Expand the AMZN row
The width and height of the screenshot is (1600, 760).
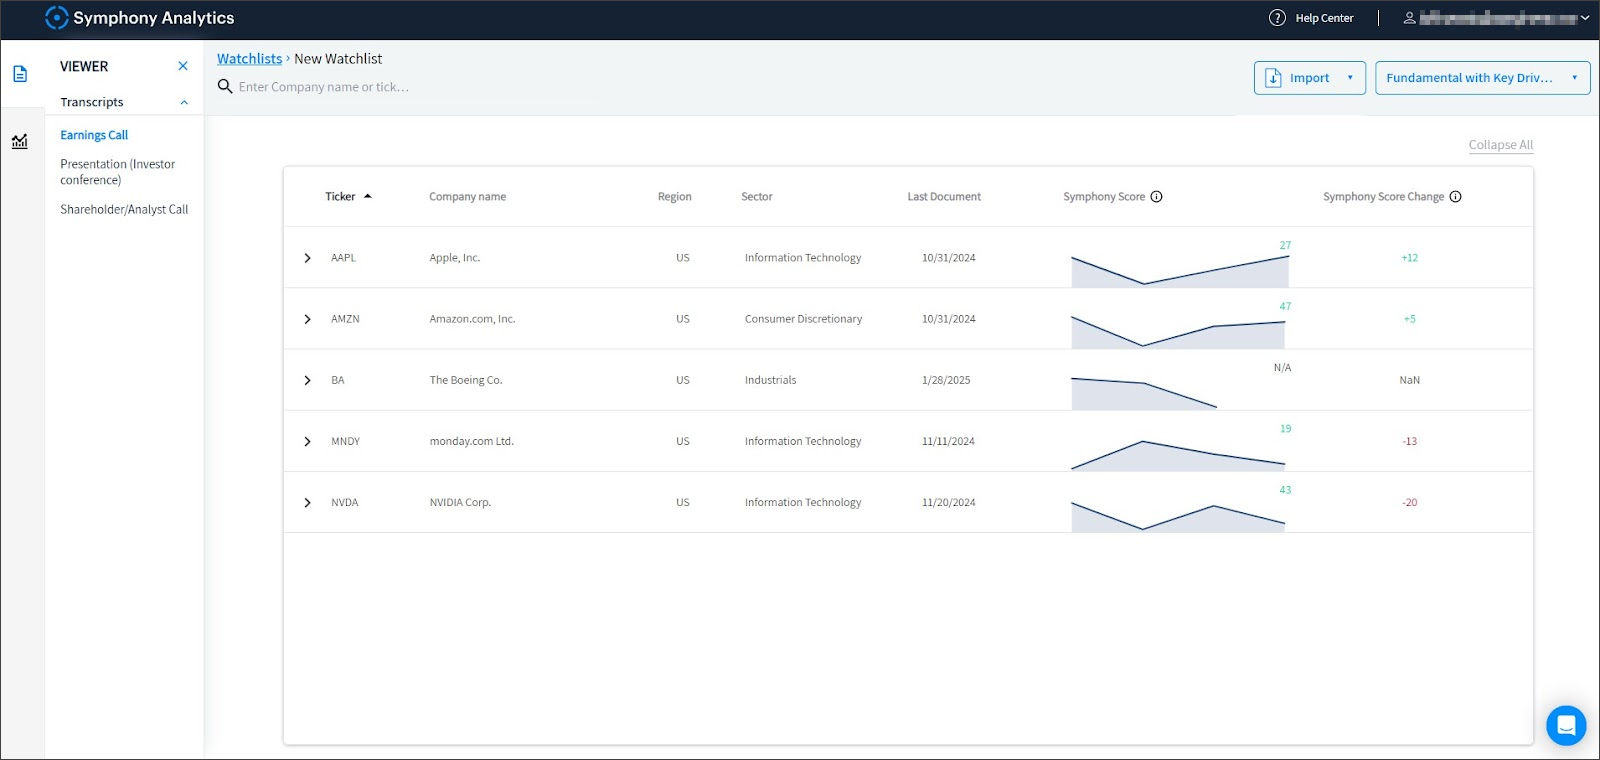click(x=307, y=319)
